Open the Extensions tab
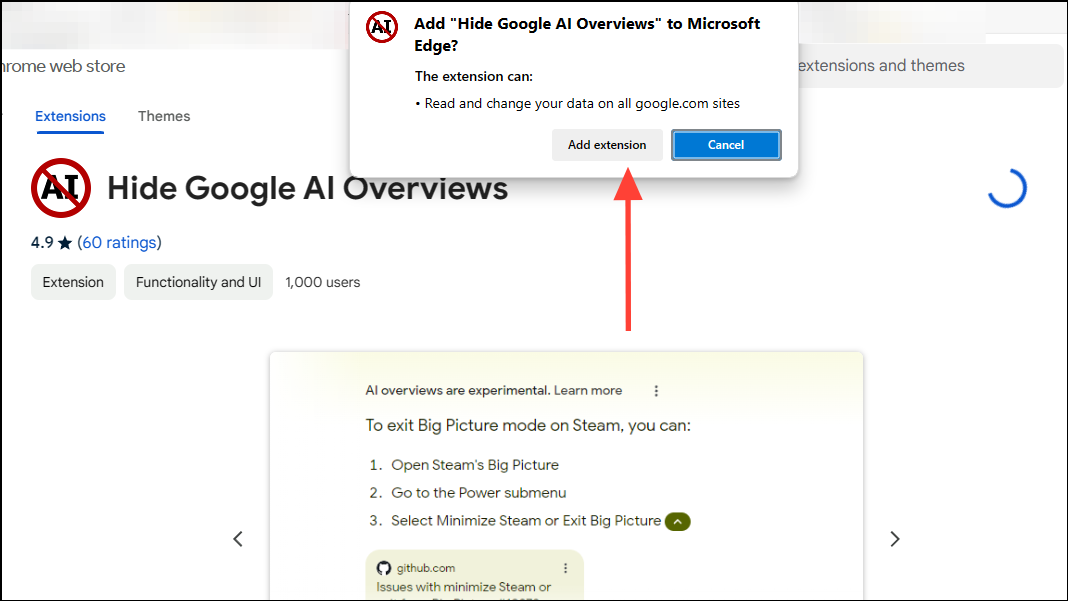The width and height of the screenshot is (1068, 601). coord(70,116)
